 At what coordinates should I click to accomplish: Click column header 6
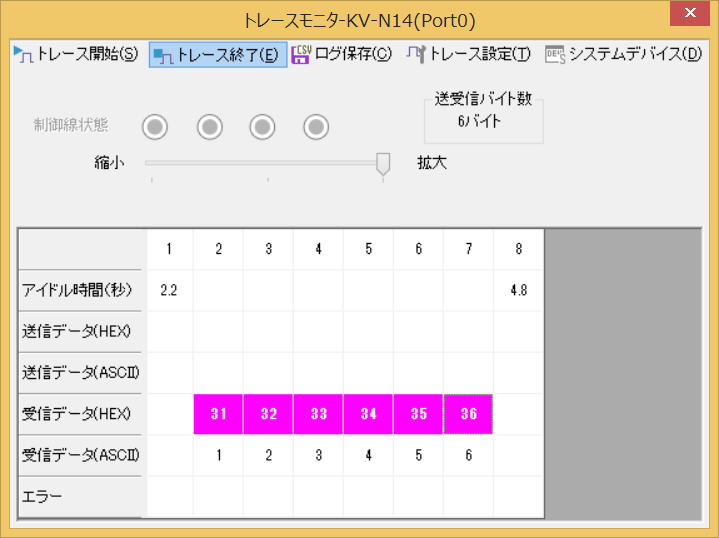coord(418,249)
